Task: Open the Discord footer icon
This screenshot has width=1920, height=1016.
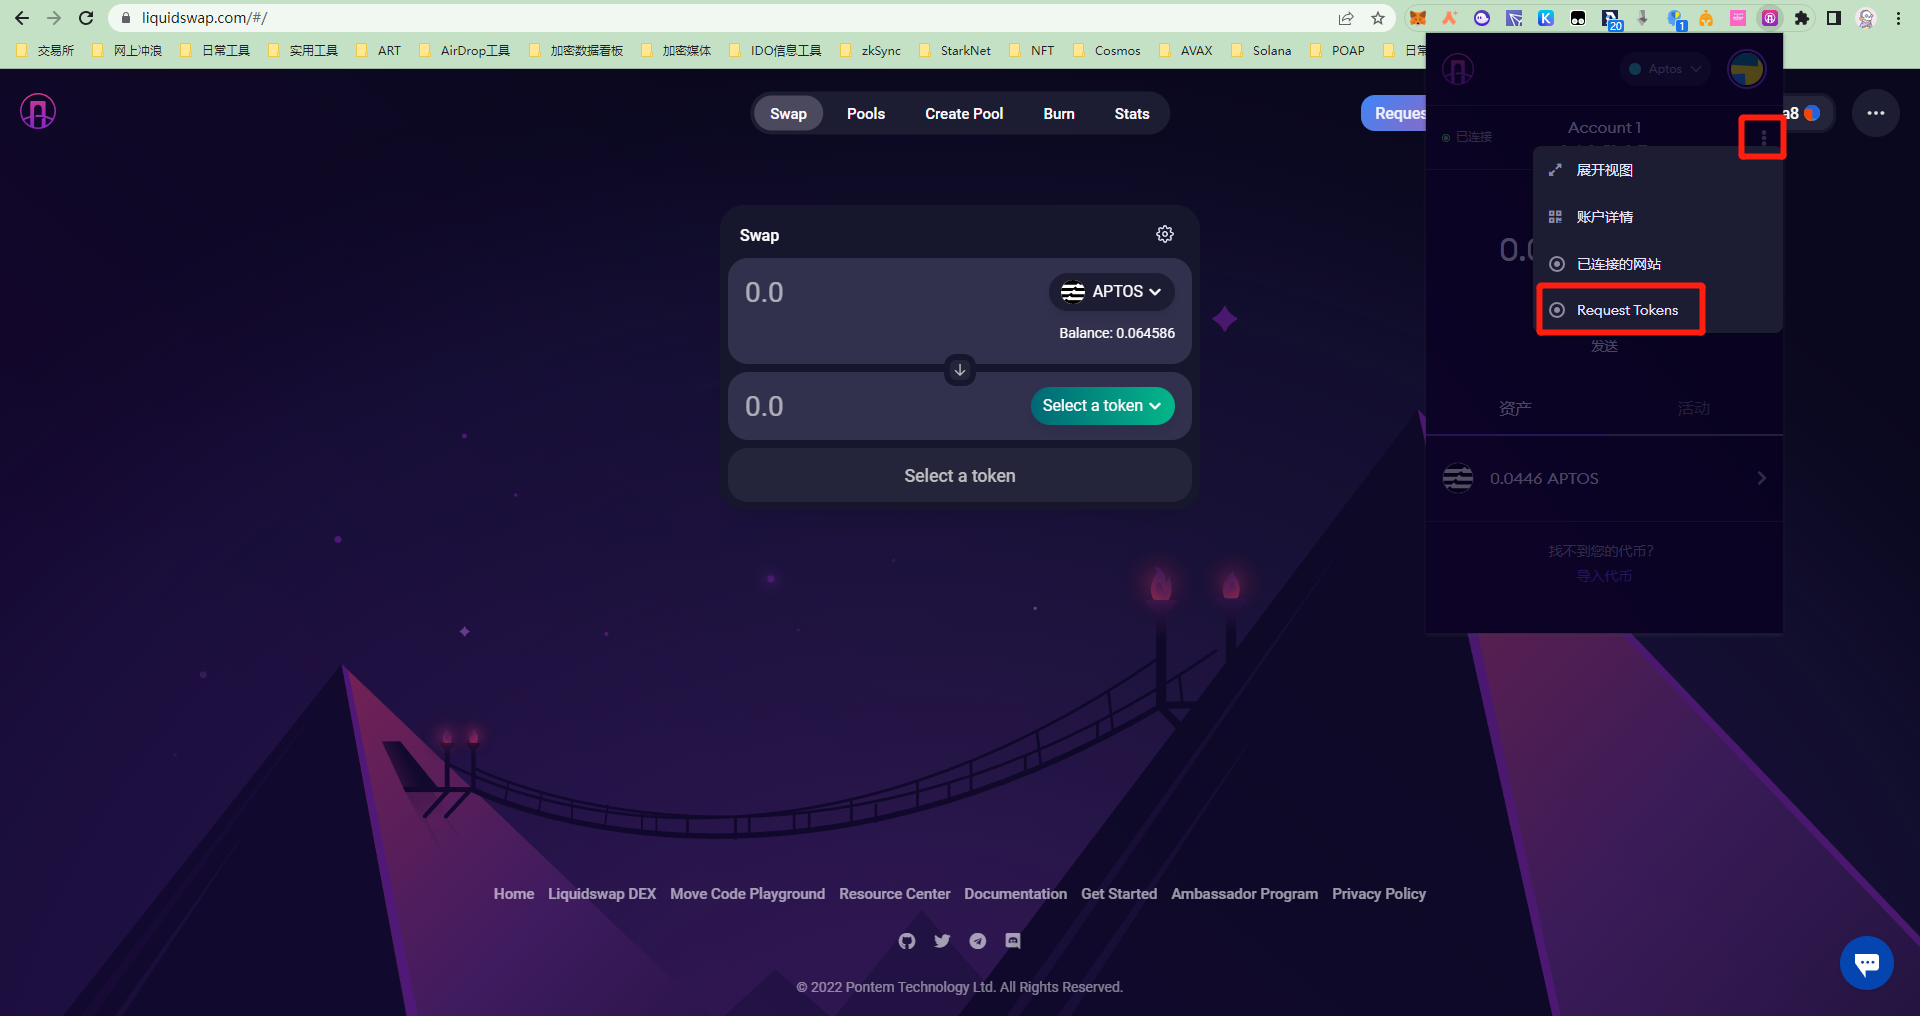Action: 1013,941
